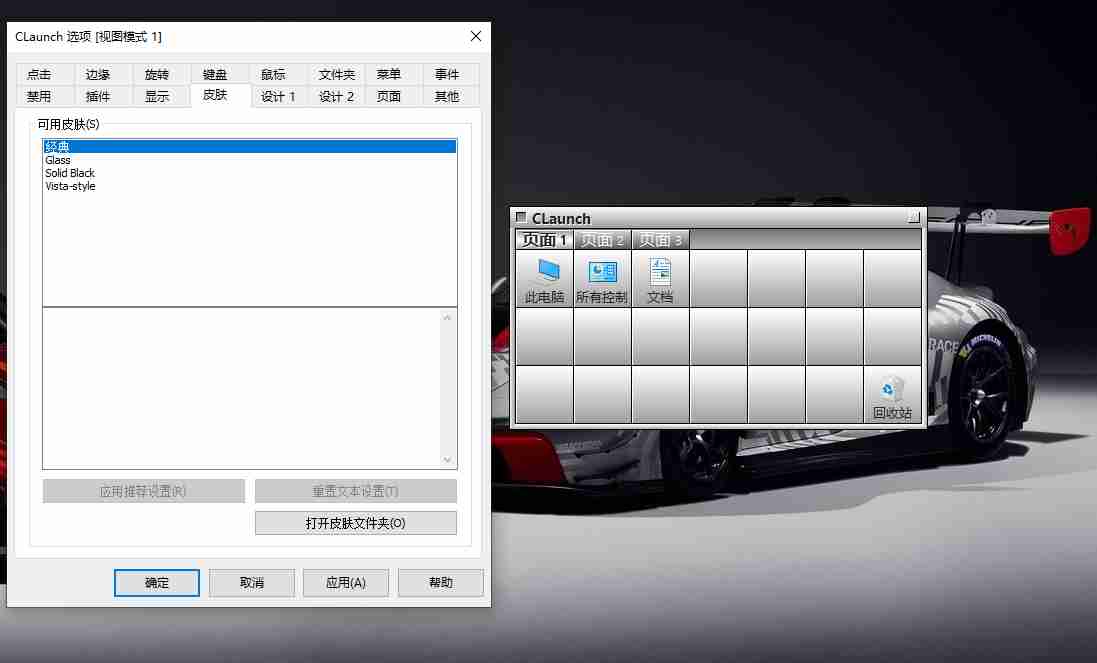
Task: Click 应用(A) to apply settings
Action: click(x=346, y=583)
